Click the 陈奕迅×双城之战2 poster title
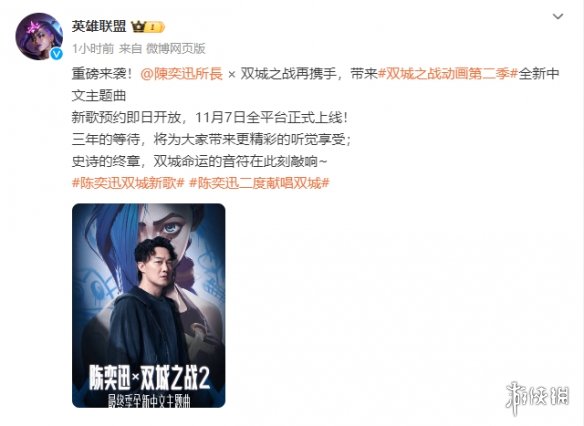This screenshot has height=426, width=584. [149, 378]
